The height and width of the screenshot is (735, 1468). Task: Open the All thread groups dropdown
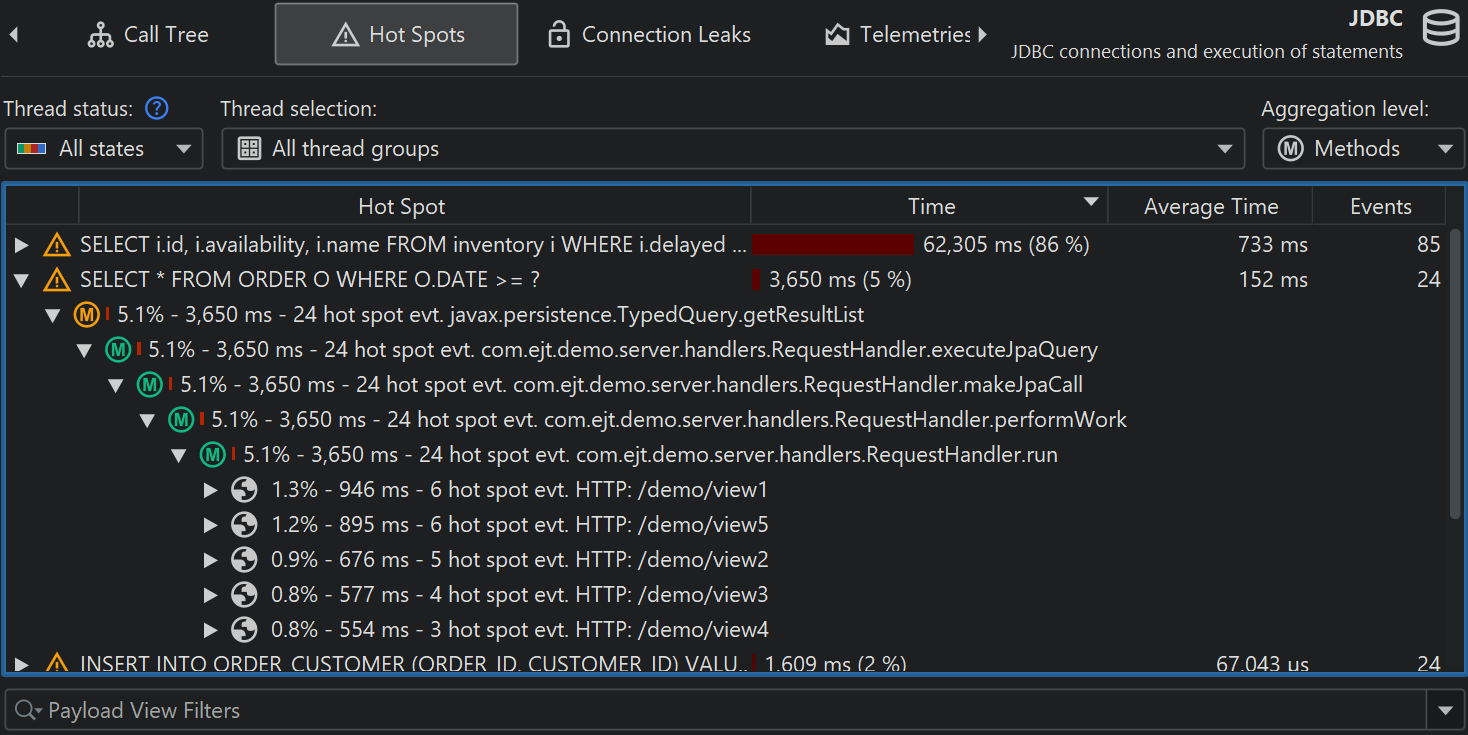coord(733,149)
